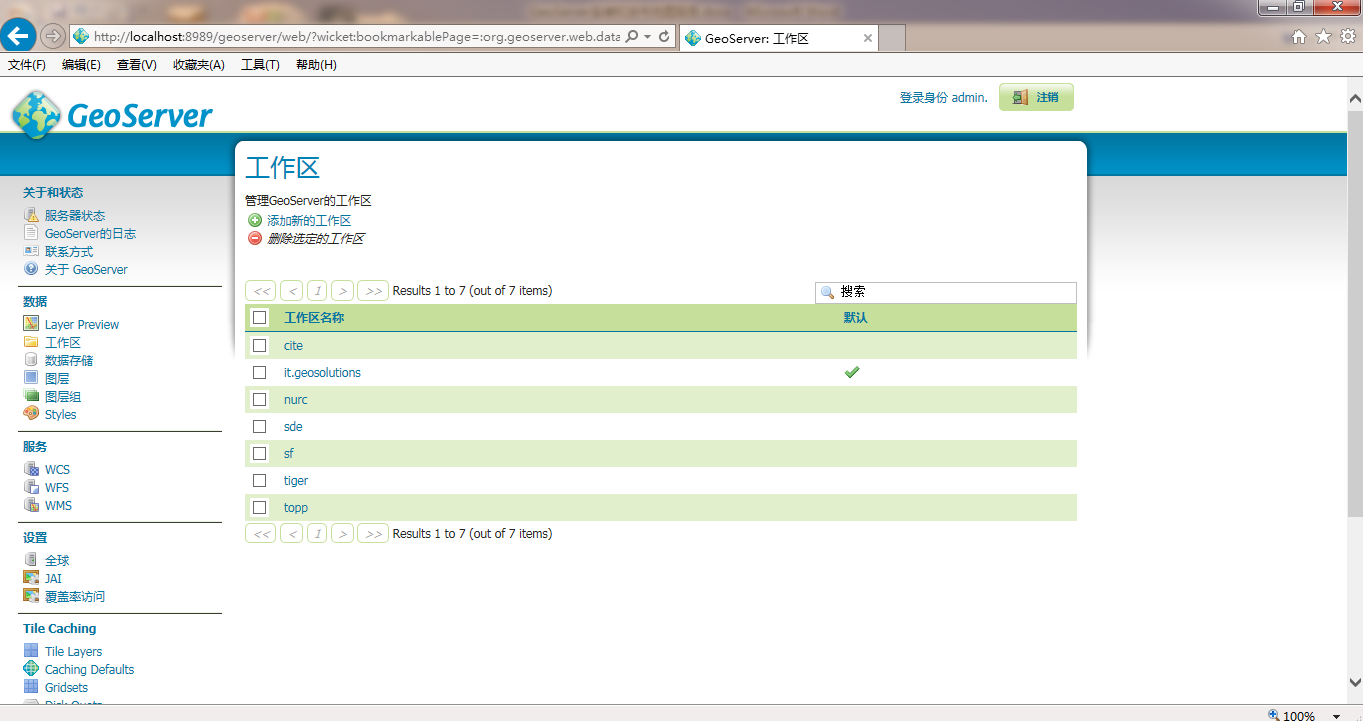Click the WCS service icon
Image resolution: width=1363 pixels, height=721 pixels.
pos(31,469)
